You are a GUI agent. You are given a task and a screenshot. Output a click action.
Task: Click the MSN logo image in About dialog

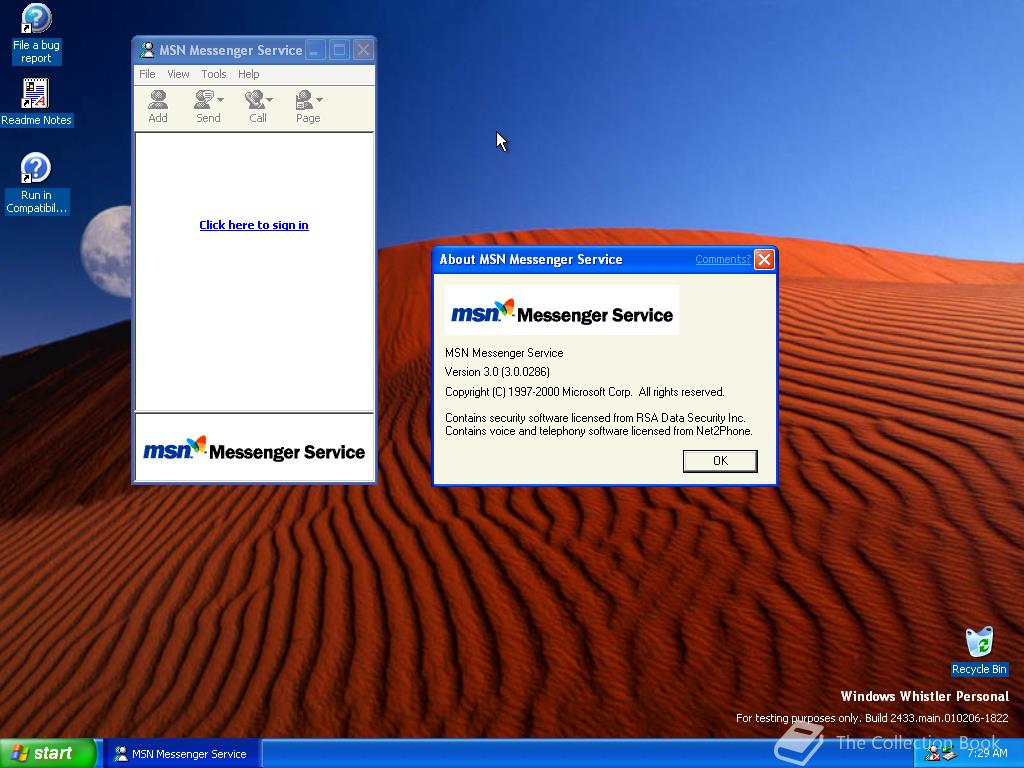pos(562,311)
